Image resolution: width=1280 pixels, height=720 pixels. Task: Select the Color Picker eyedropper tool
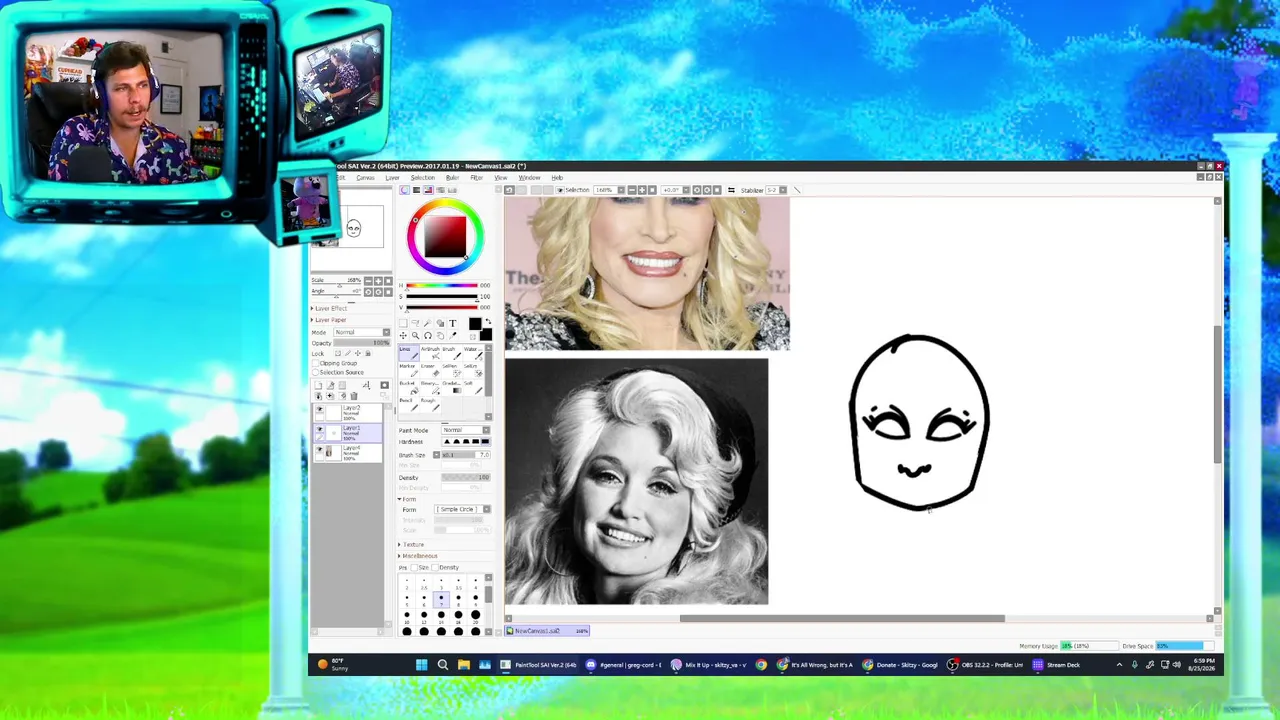452,335
